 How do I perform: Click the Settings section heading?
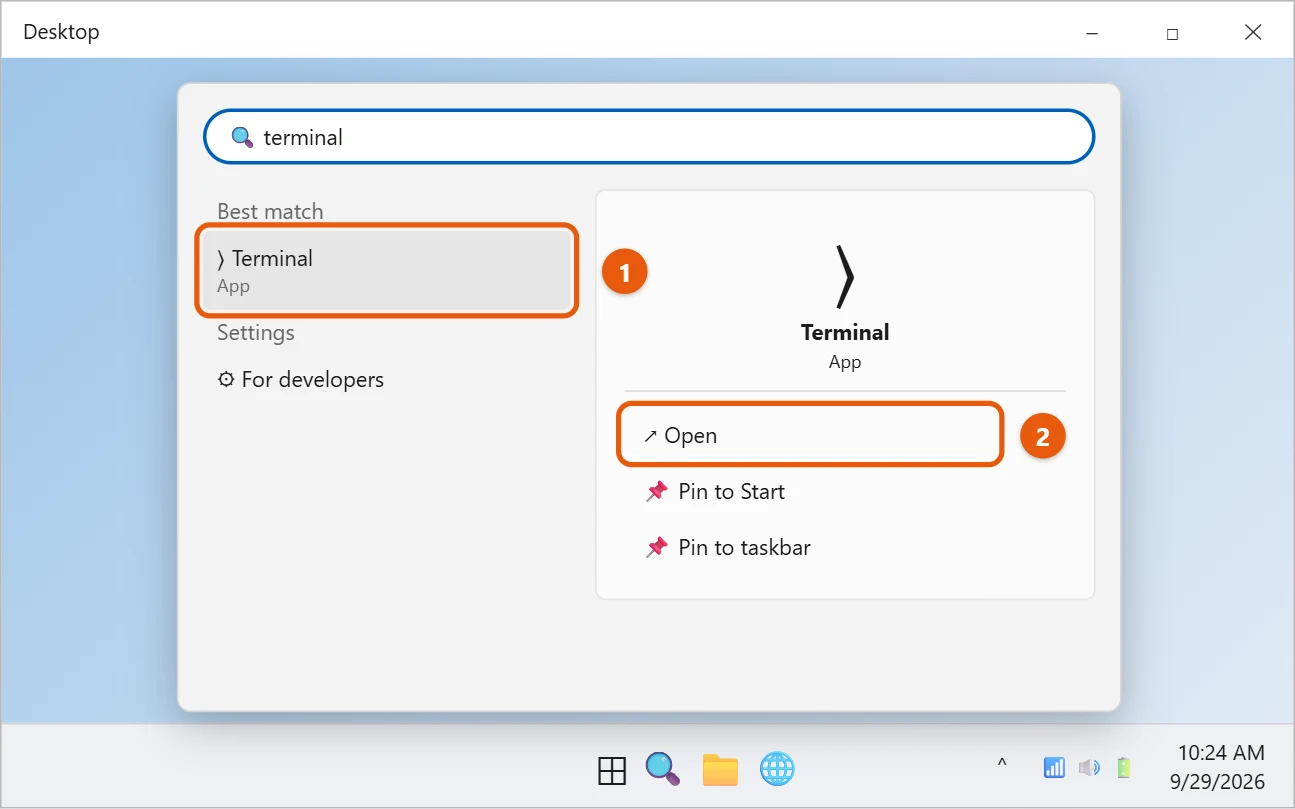click(x=256, y=333)
